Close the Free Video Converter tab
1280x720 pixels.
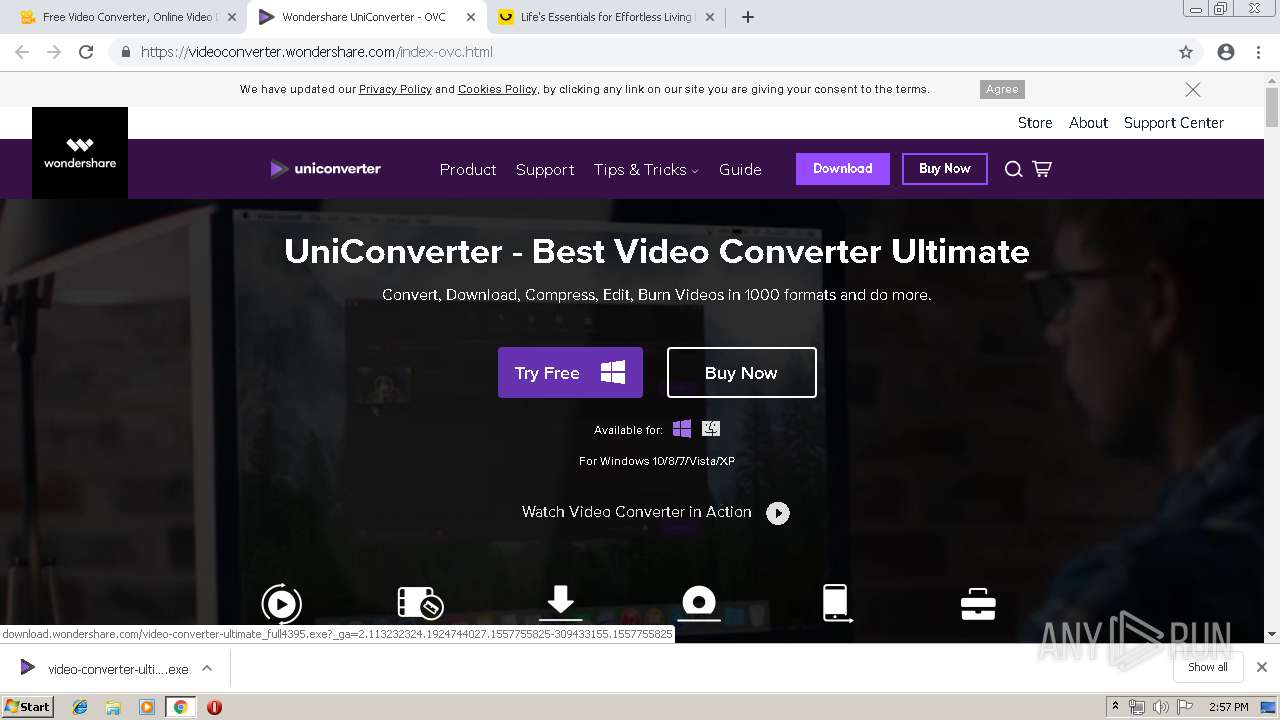coord(232,17)
